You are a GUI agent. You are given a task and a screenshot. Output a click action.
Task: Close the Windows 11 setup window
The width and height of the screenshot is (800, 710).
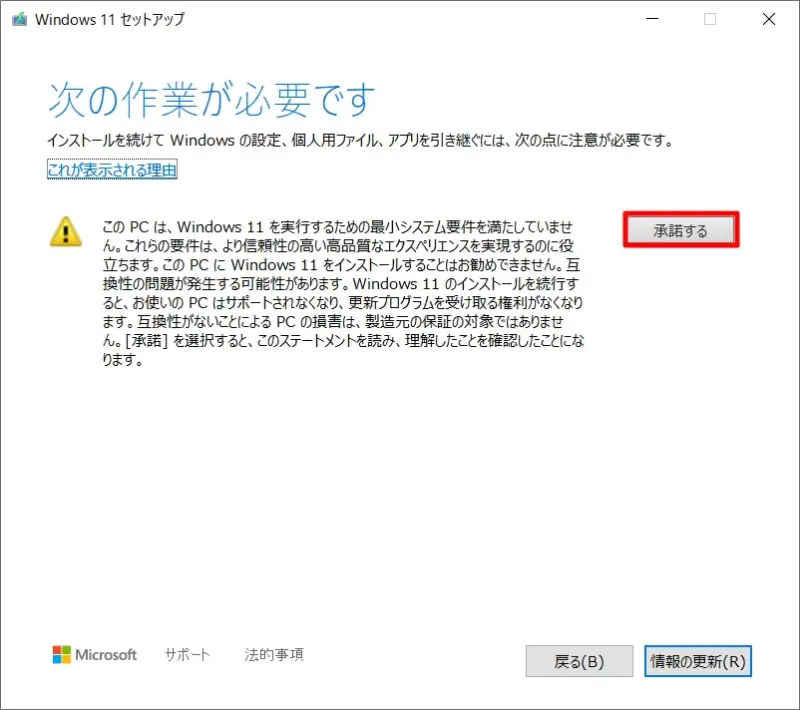pyautogui.click(x=769, y=19)
